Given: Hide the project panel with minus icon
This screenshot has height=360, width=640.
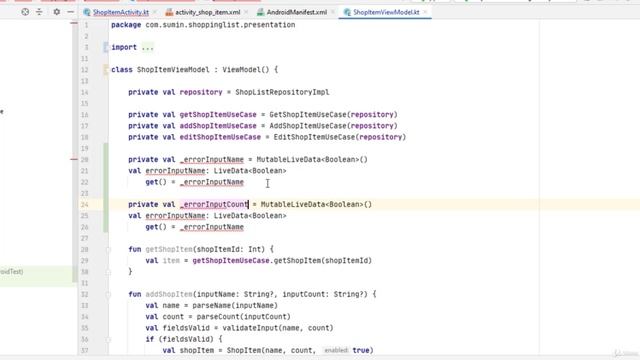Looking at the screenshot, I should click(x=71, y=12).
